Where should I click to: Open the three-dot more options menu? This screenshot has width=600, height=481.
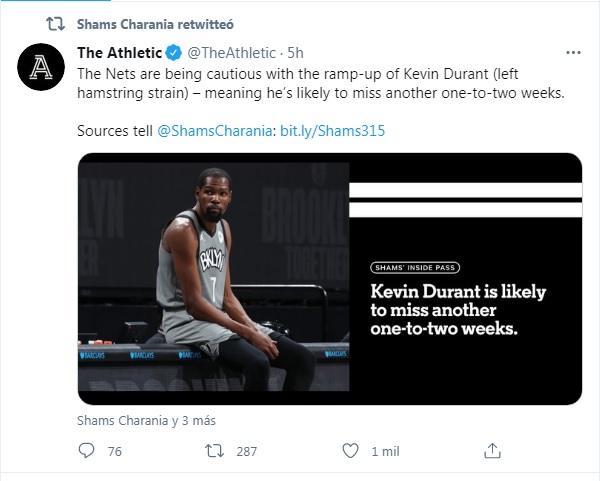click(573, 52)
